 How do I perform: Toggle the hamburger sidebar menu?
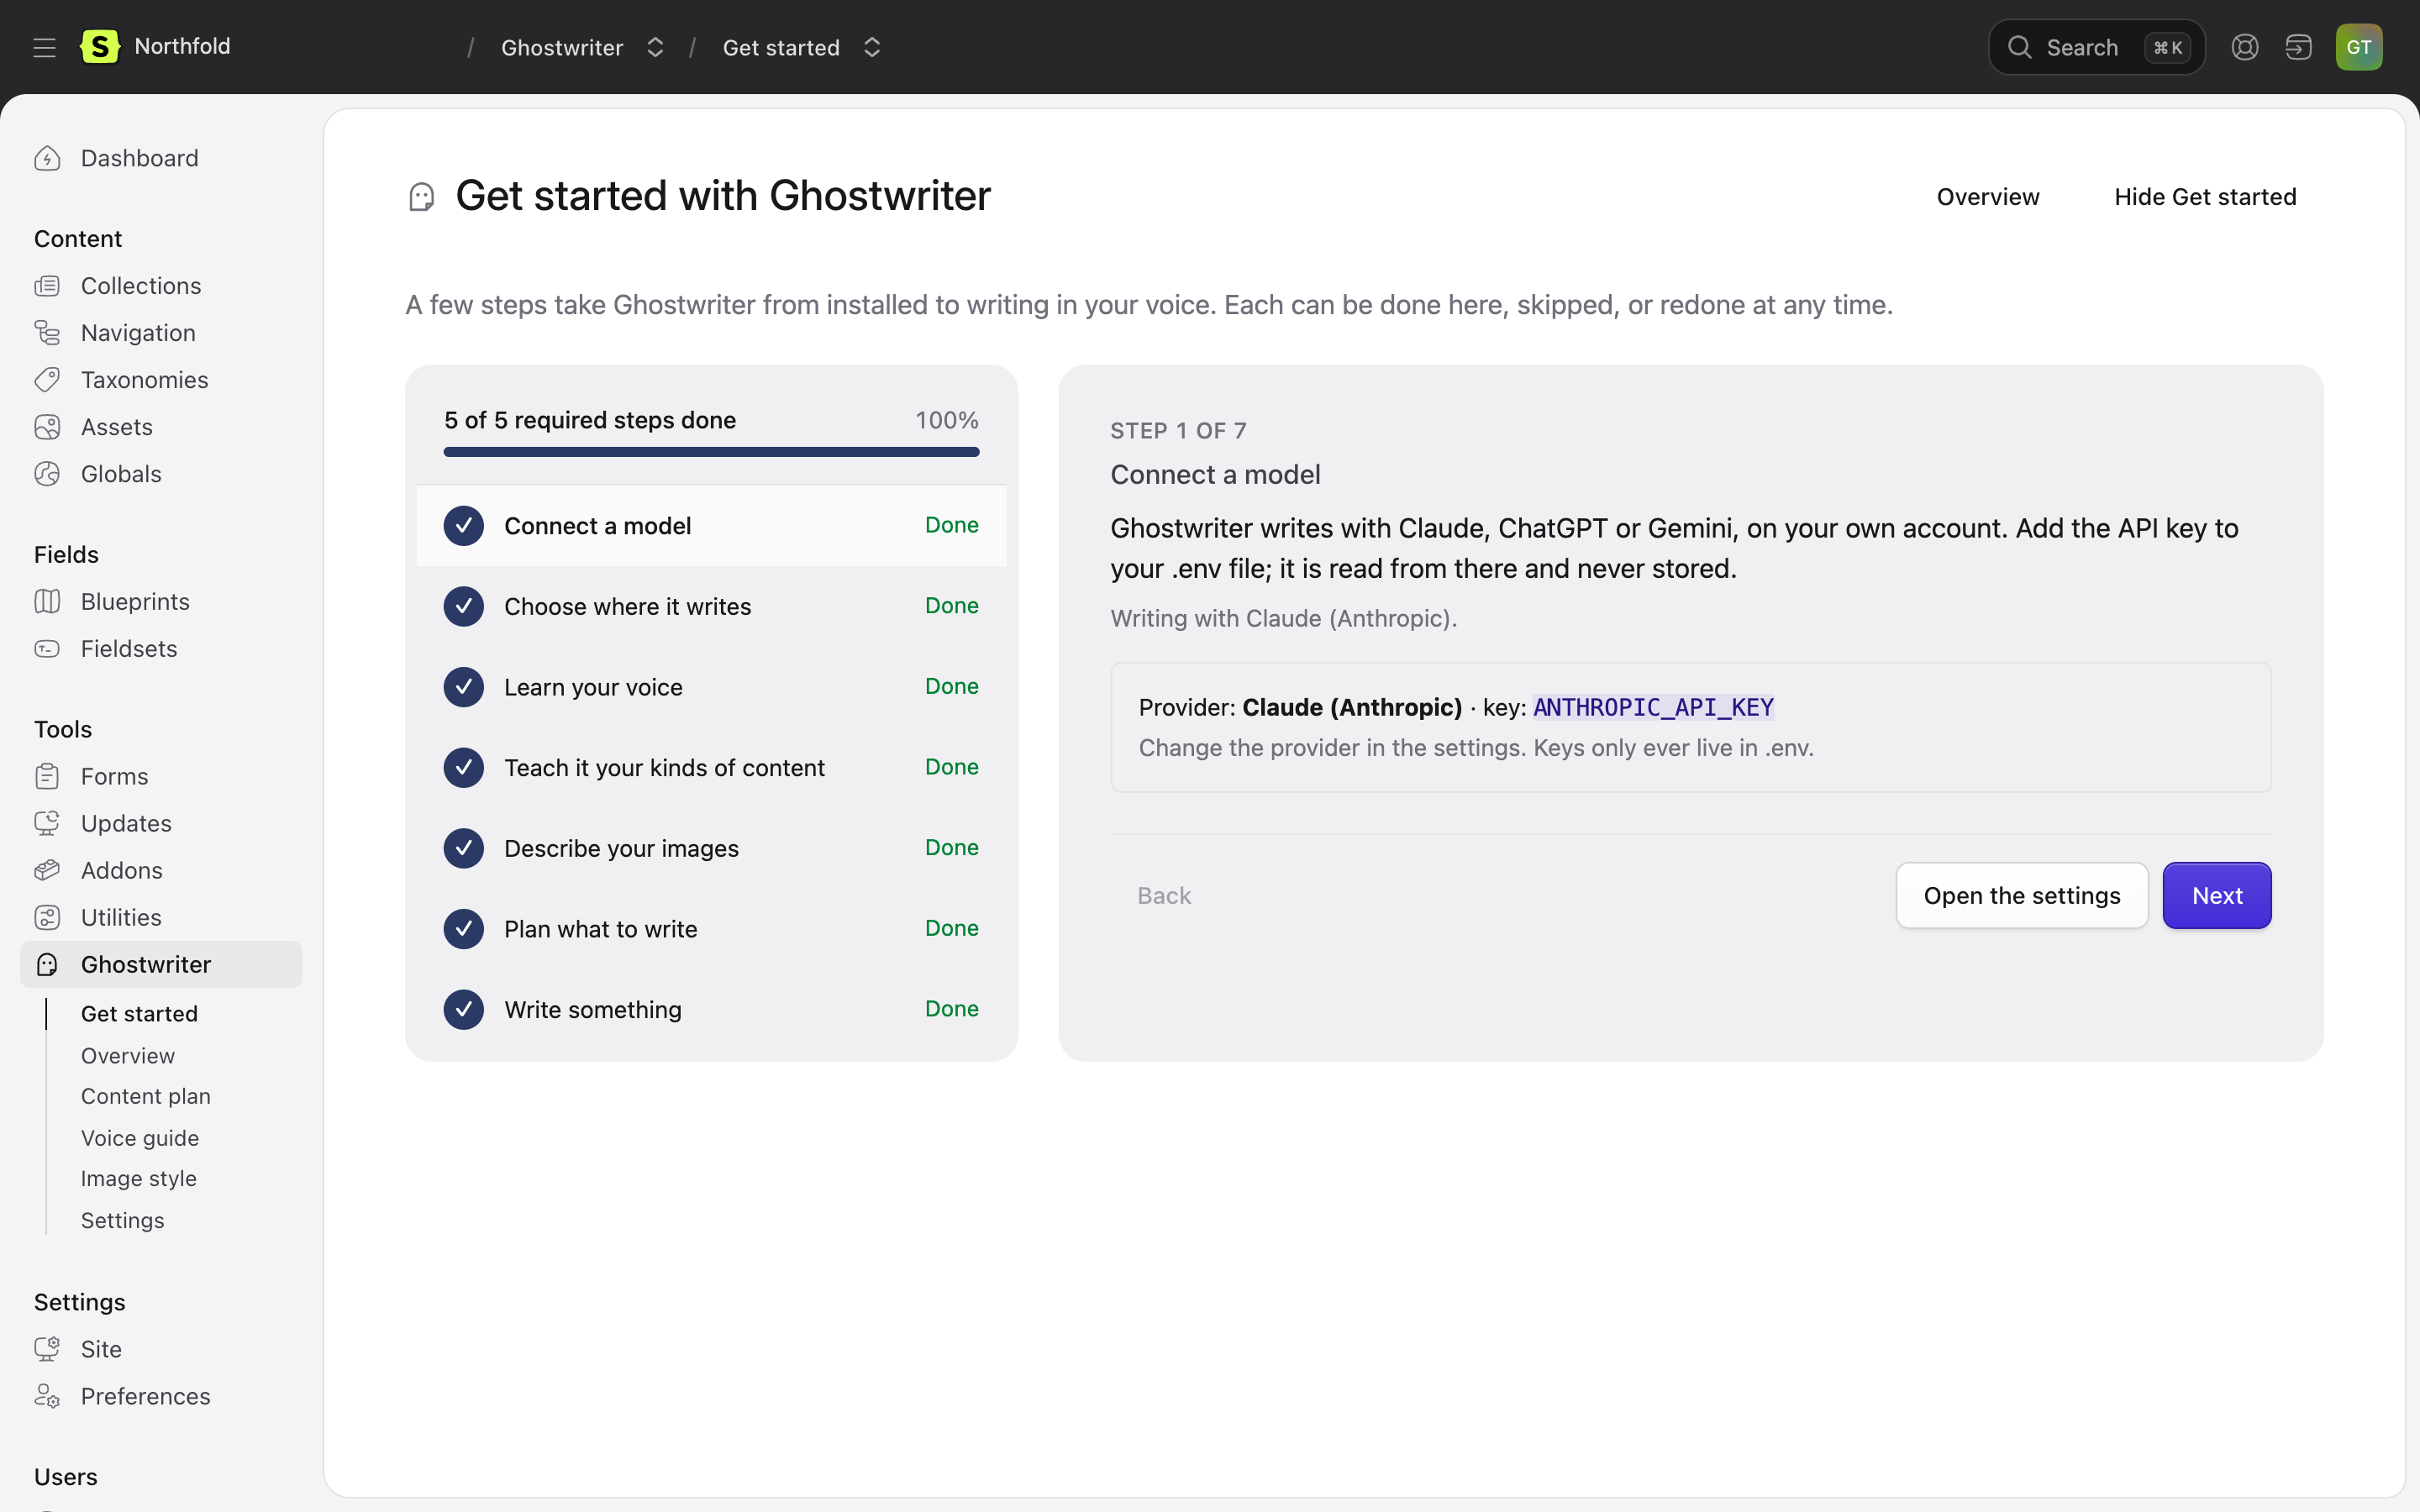tap(44, 47)
